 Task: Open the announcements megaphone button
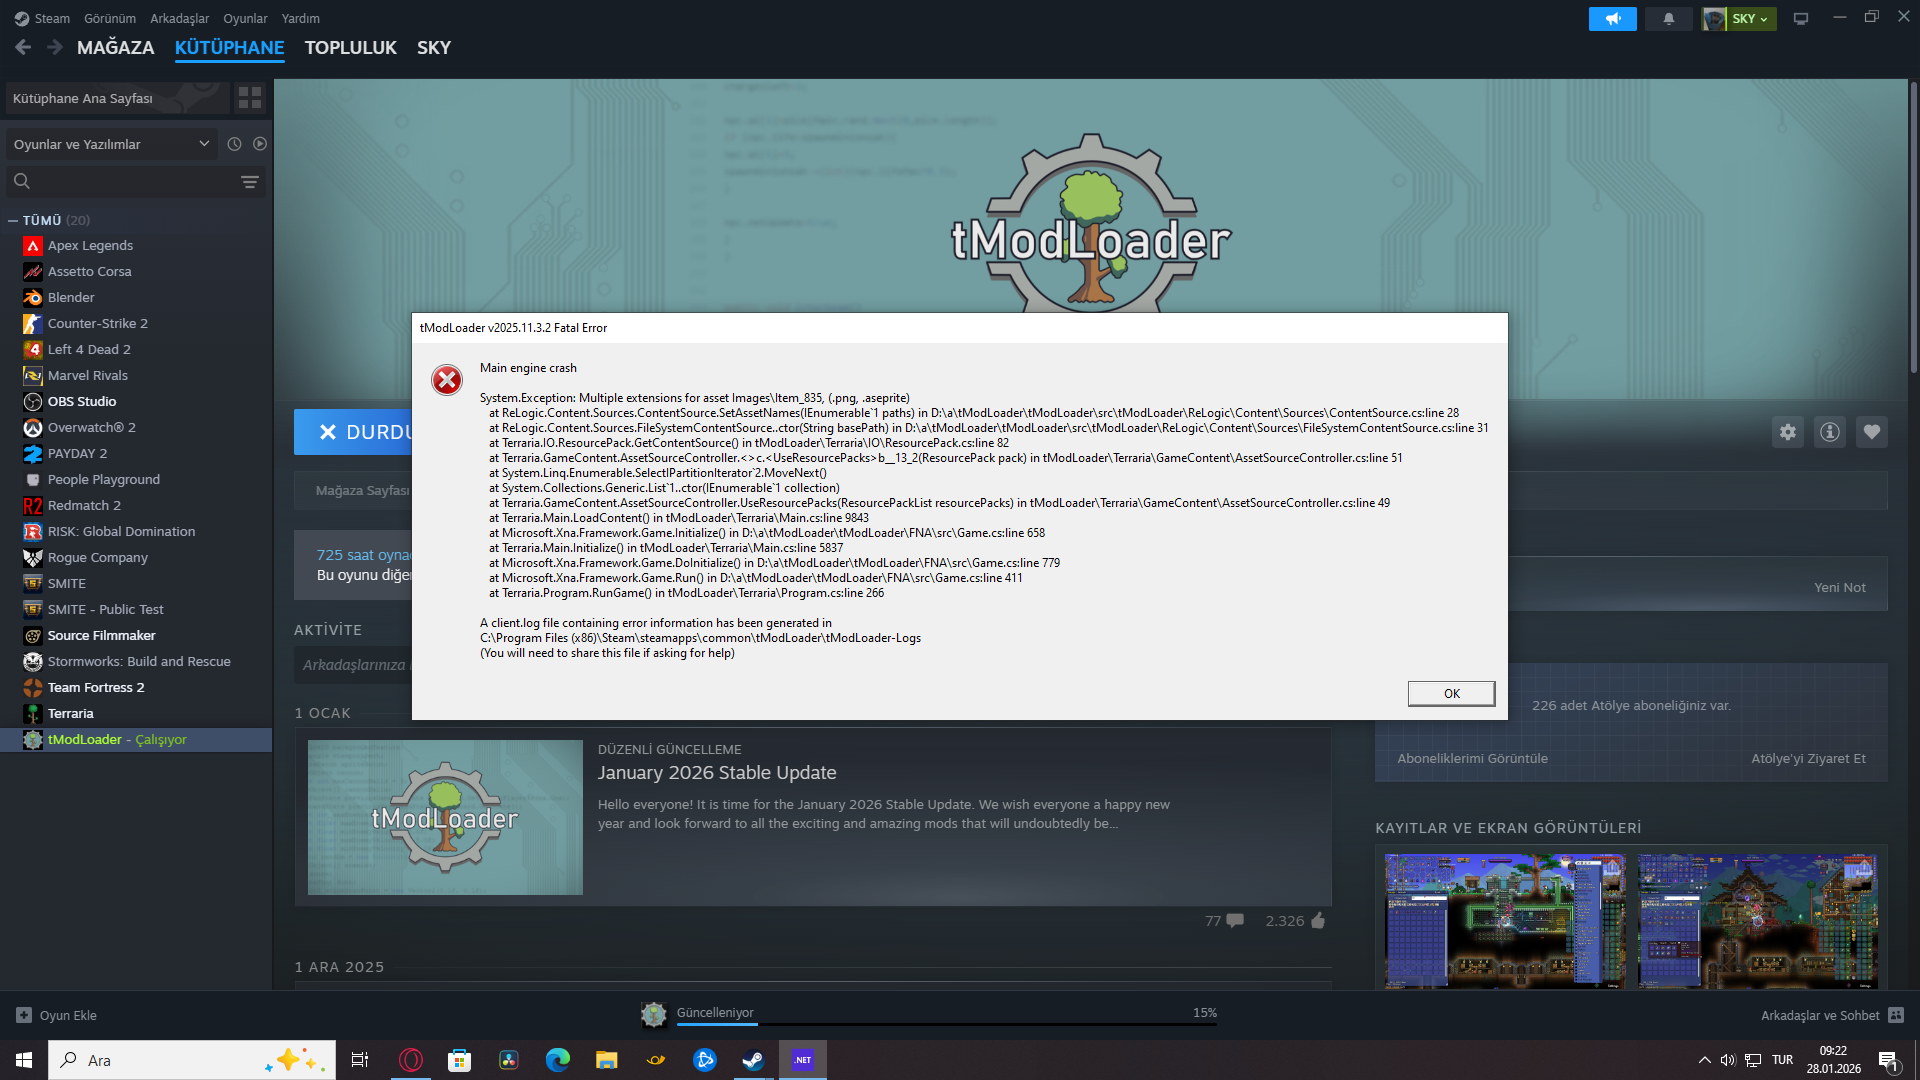(1613, 19)
